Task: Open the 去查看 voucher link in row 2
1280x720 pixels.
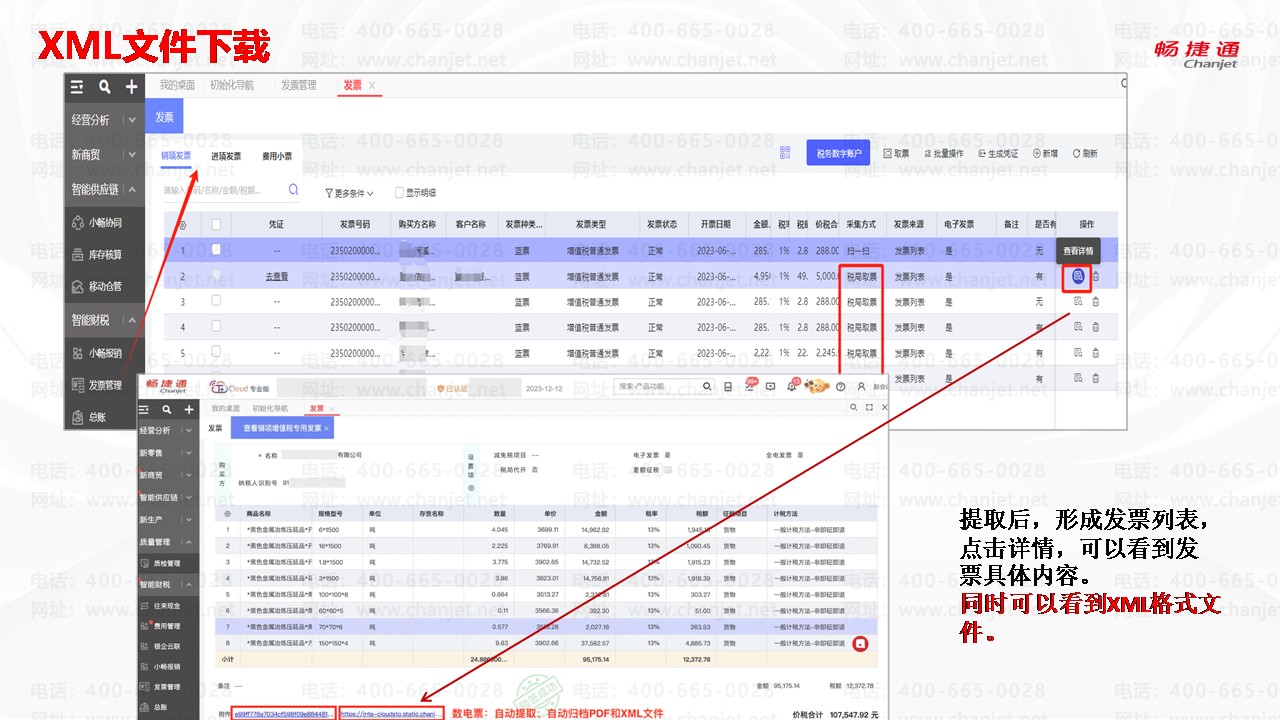Action: coord(276,277)
